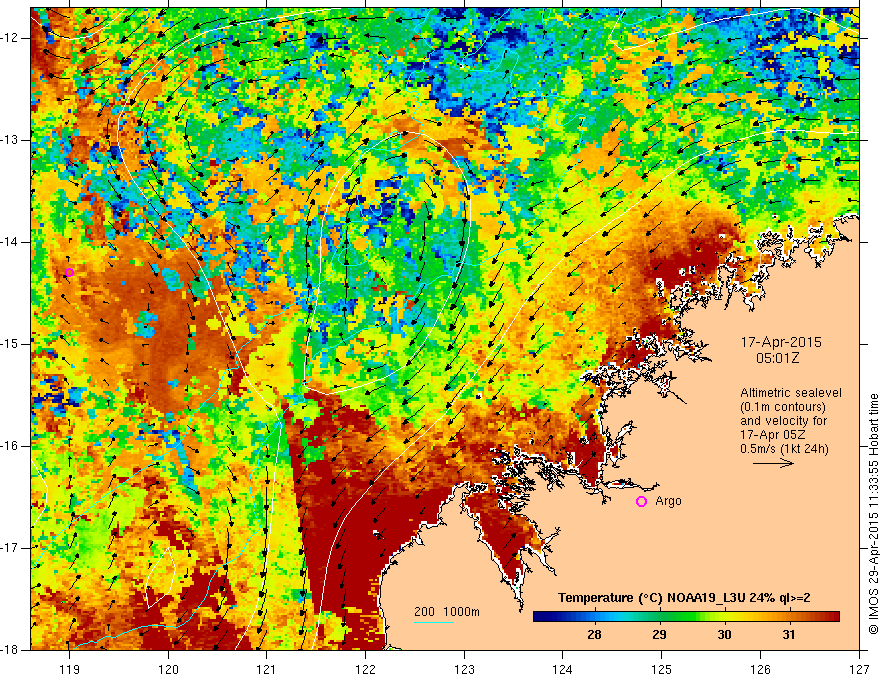880x680 pixels.
Task: Click the '30' color bar tick label
Action: [724, 635]
